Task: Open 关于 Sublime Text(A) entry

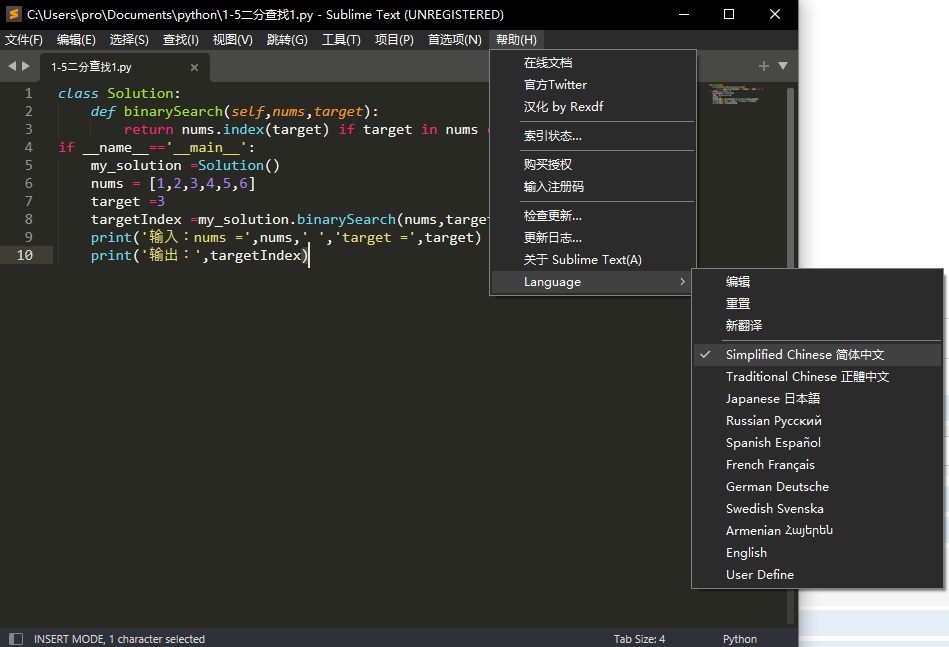Action: (593, 260)
